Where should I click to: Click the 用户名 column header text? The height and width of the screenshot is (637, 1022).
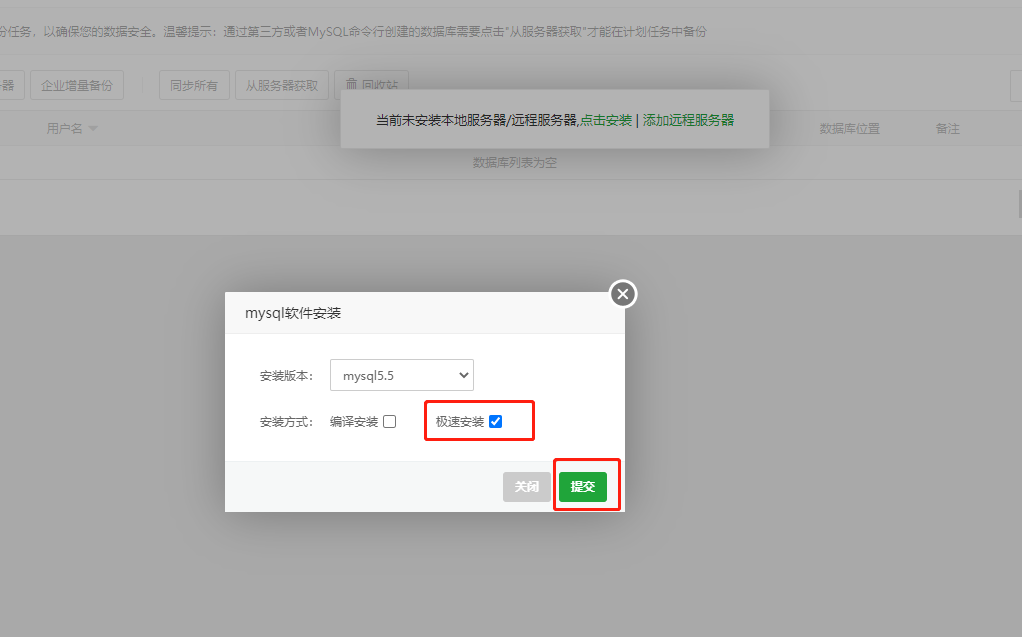pos(64,129)
